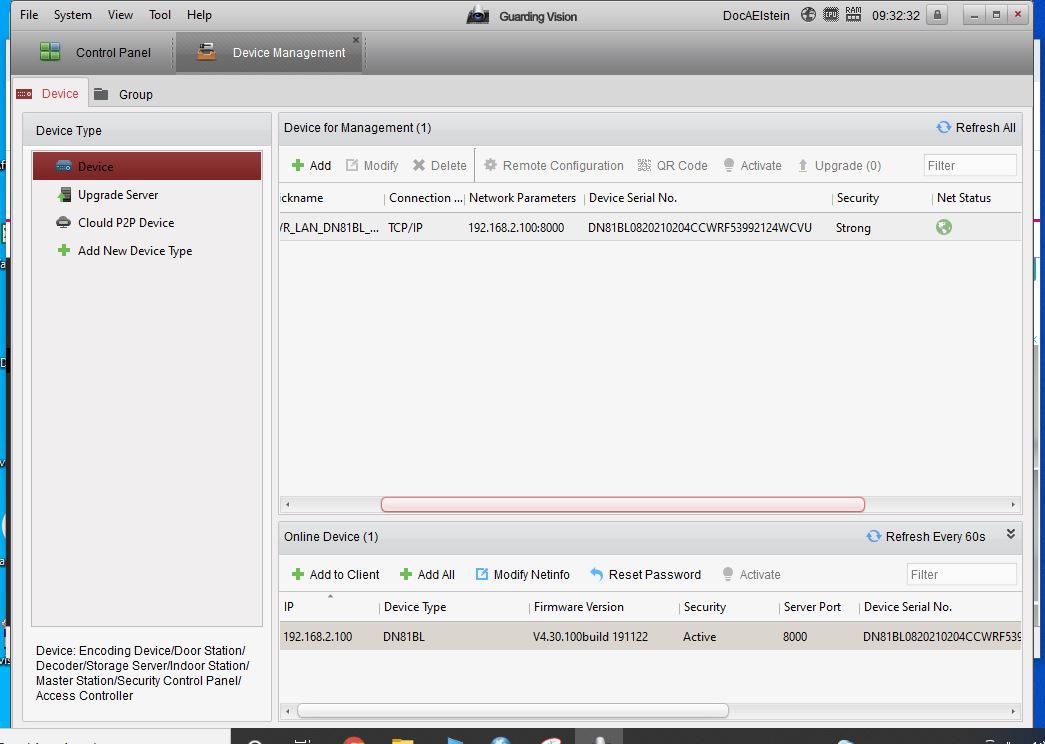Click Refresh Every 60s
Image resolution: width=1045 pixels, height=744 pixels.
[926, 537]
